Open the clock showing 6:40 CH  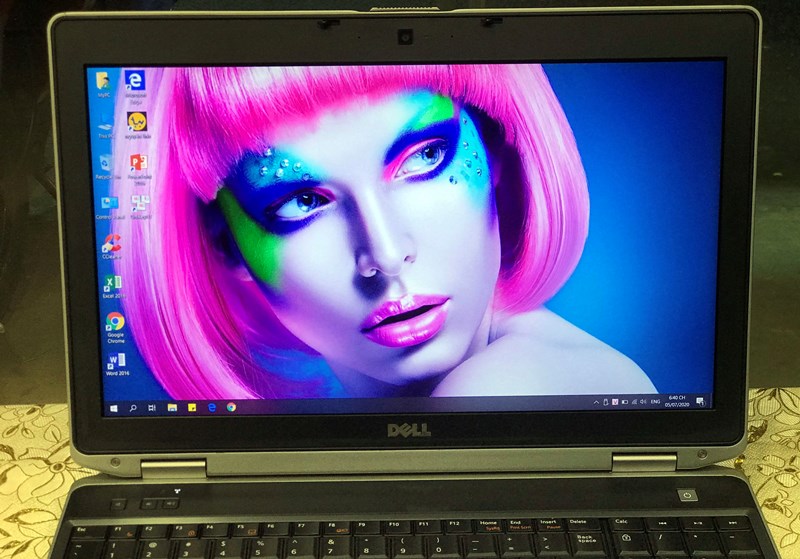point(677,401)
